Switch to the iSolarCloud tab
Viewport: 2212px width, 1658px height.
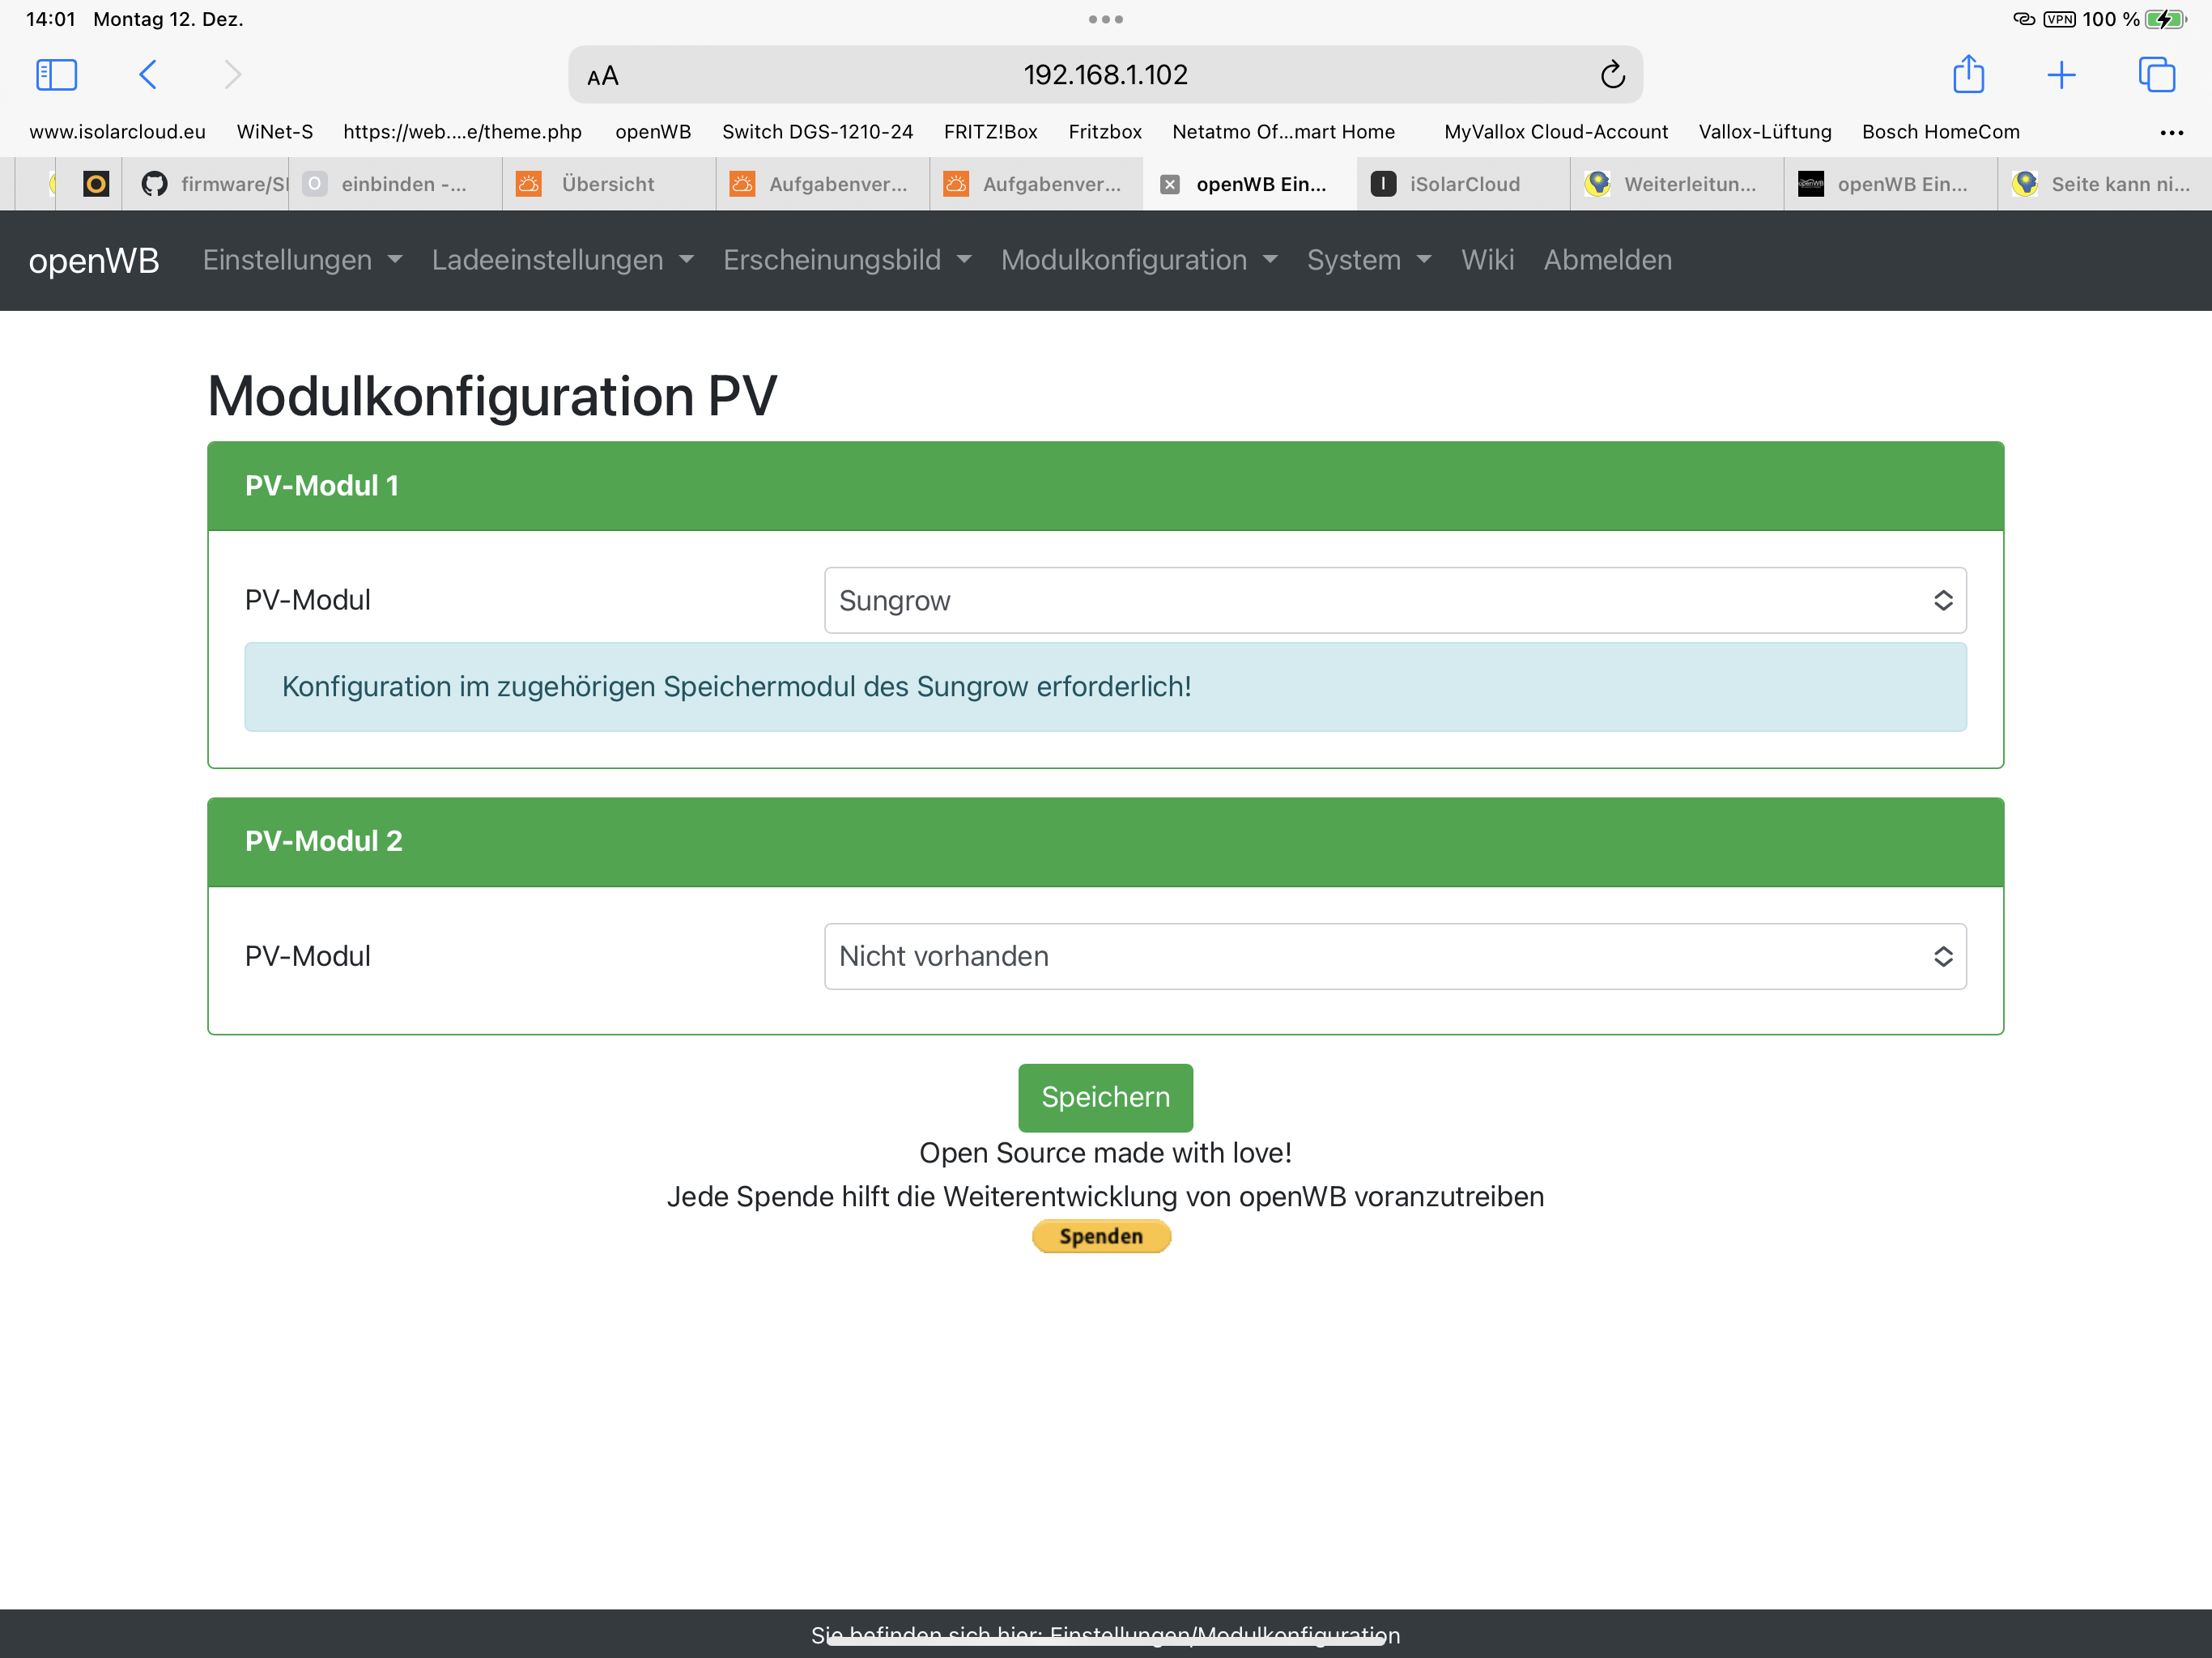coord(1463,184)
